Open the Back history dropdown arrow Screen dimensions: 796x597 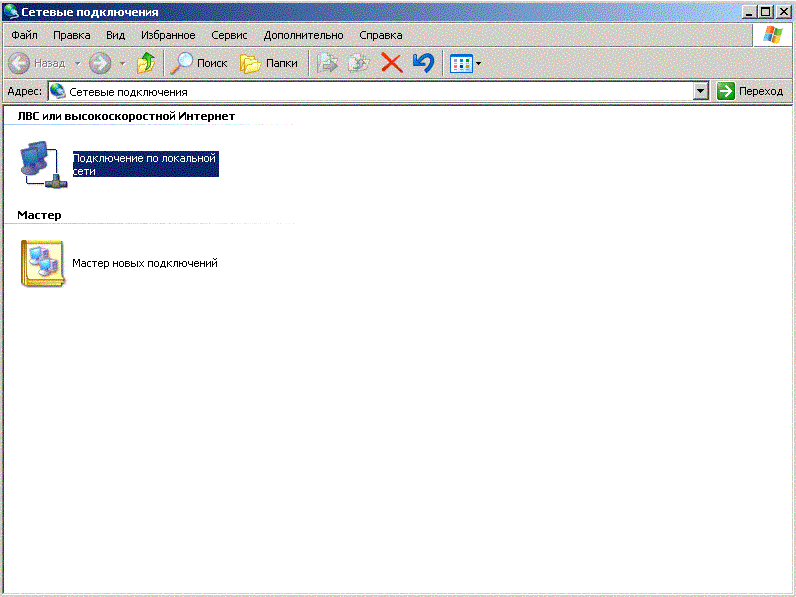coord(78,63)
